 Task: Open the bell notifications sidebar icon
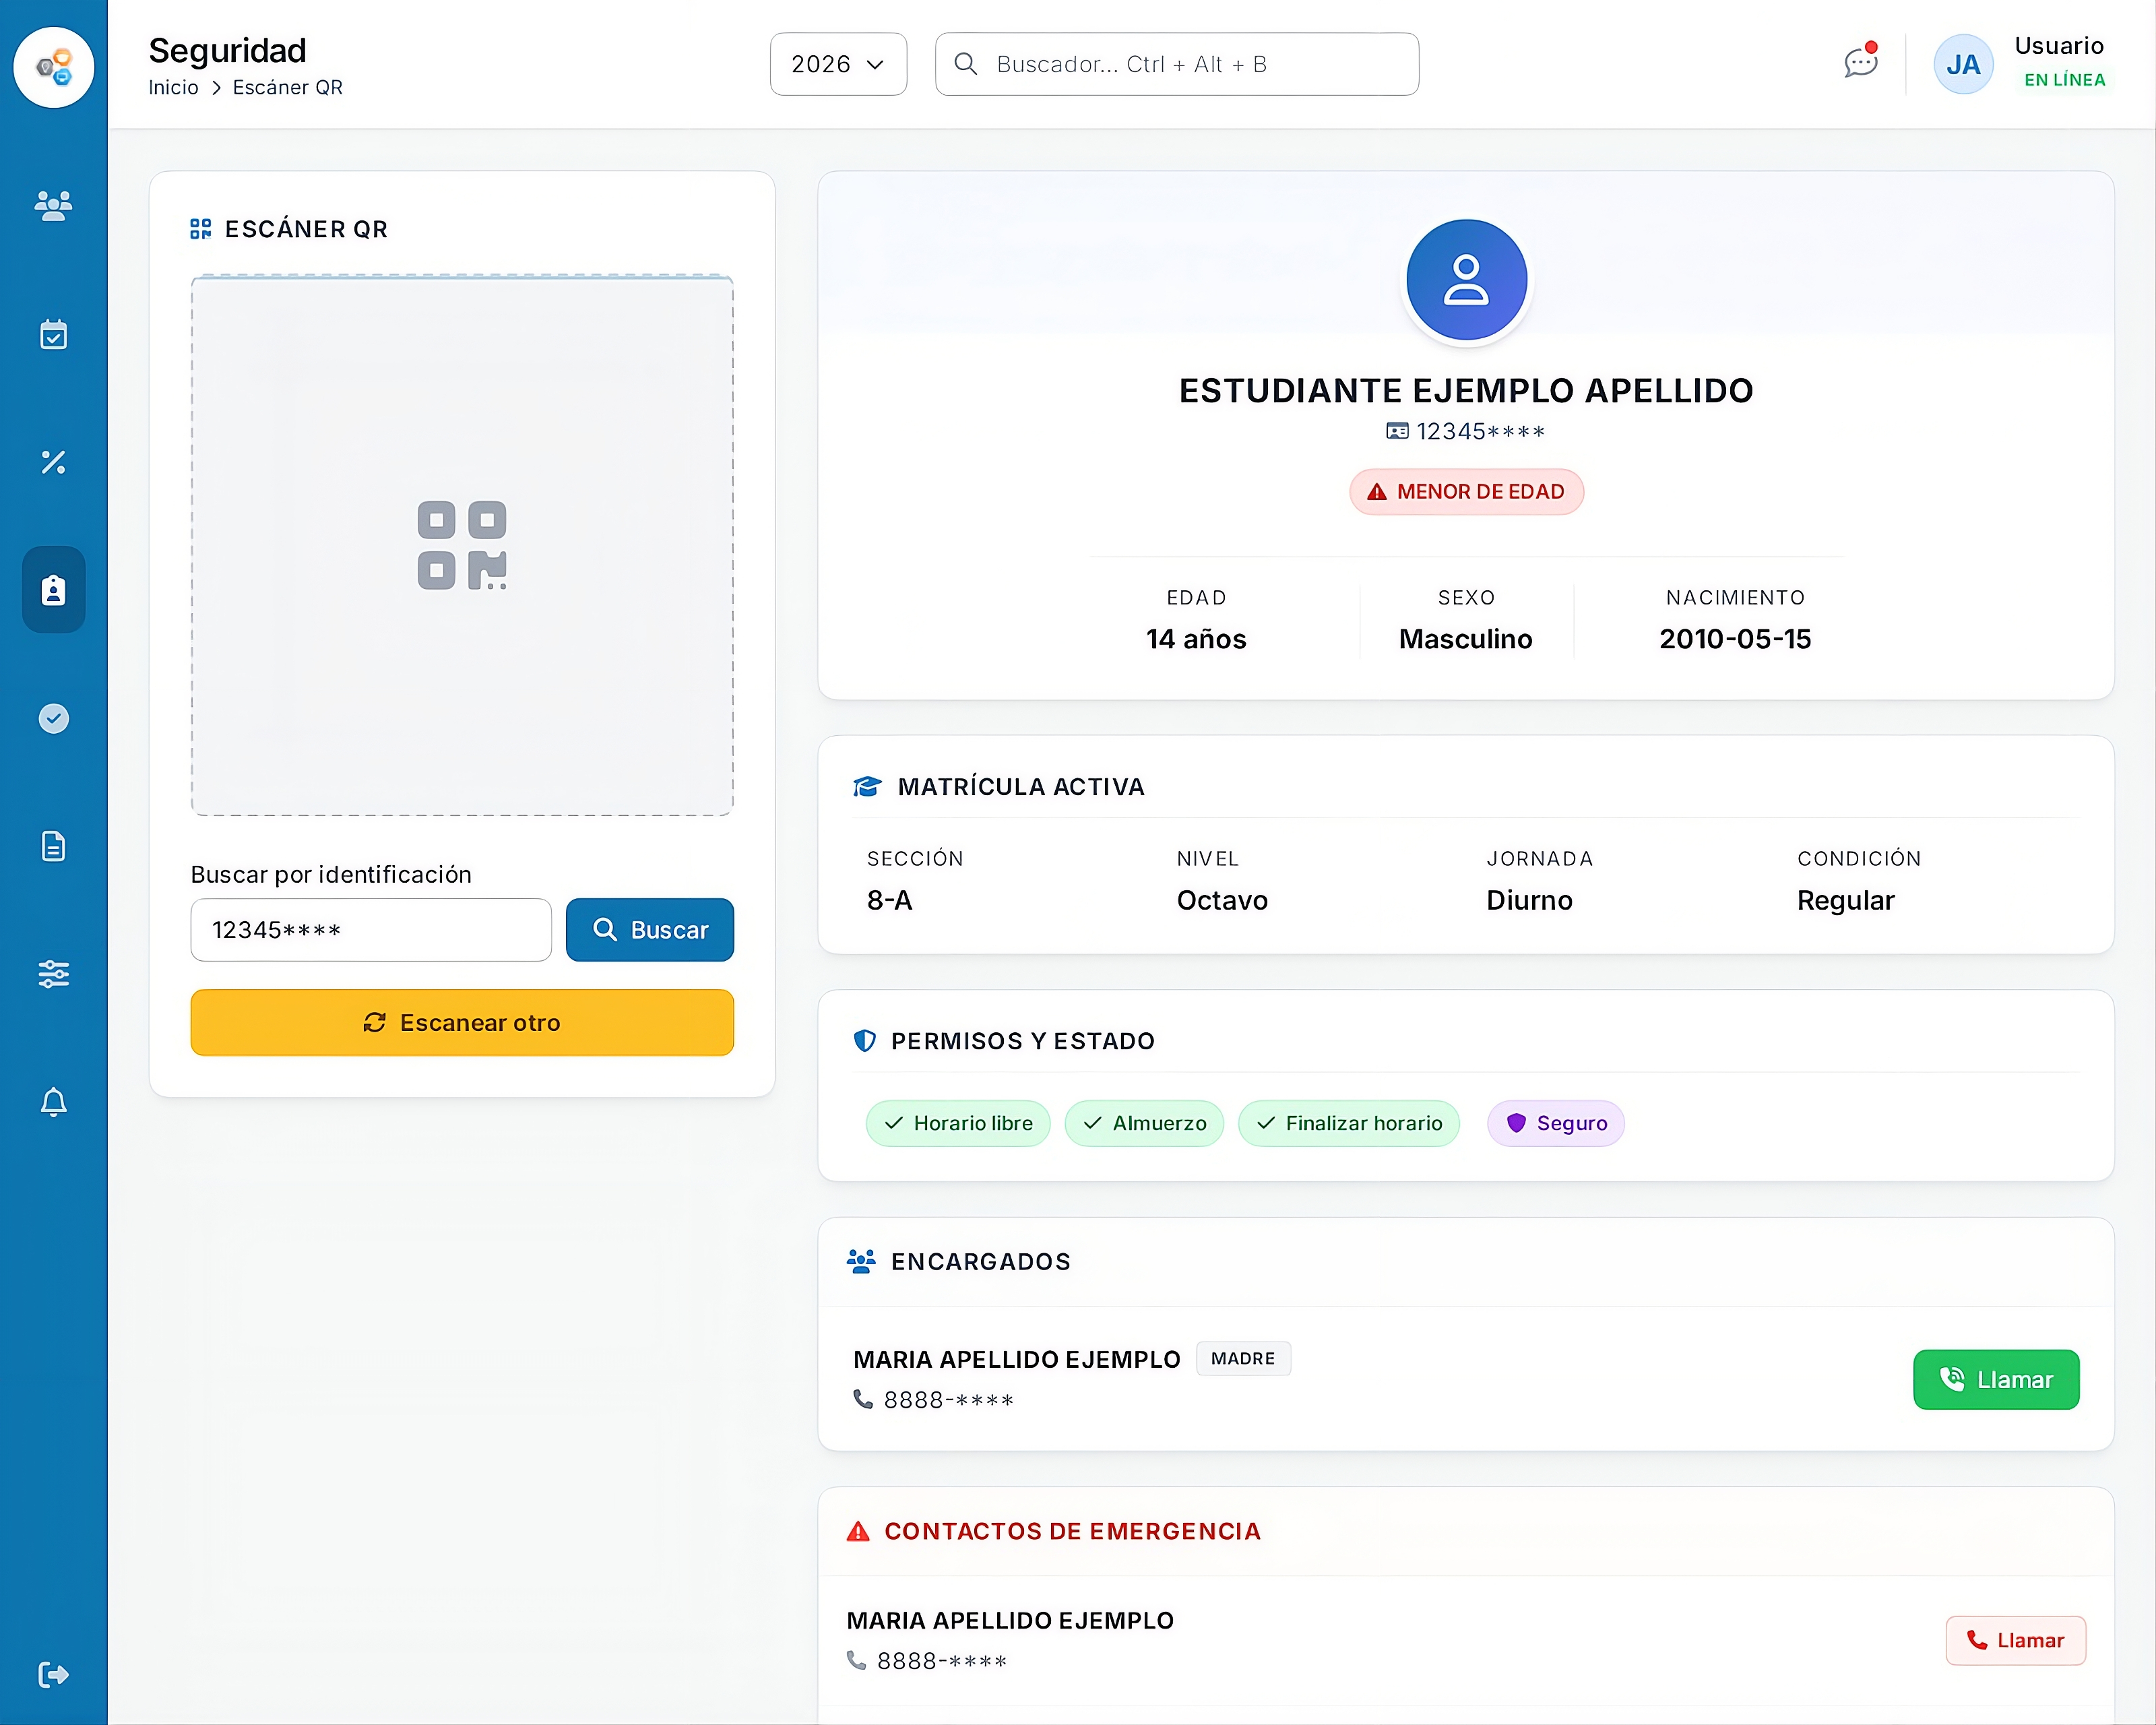click(x=54, y=1102)
